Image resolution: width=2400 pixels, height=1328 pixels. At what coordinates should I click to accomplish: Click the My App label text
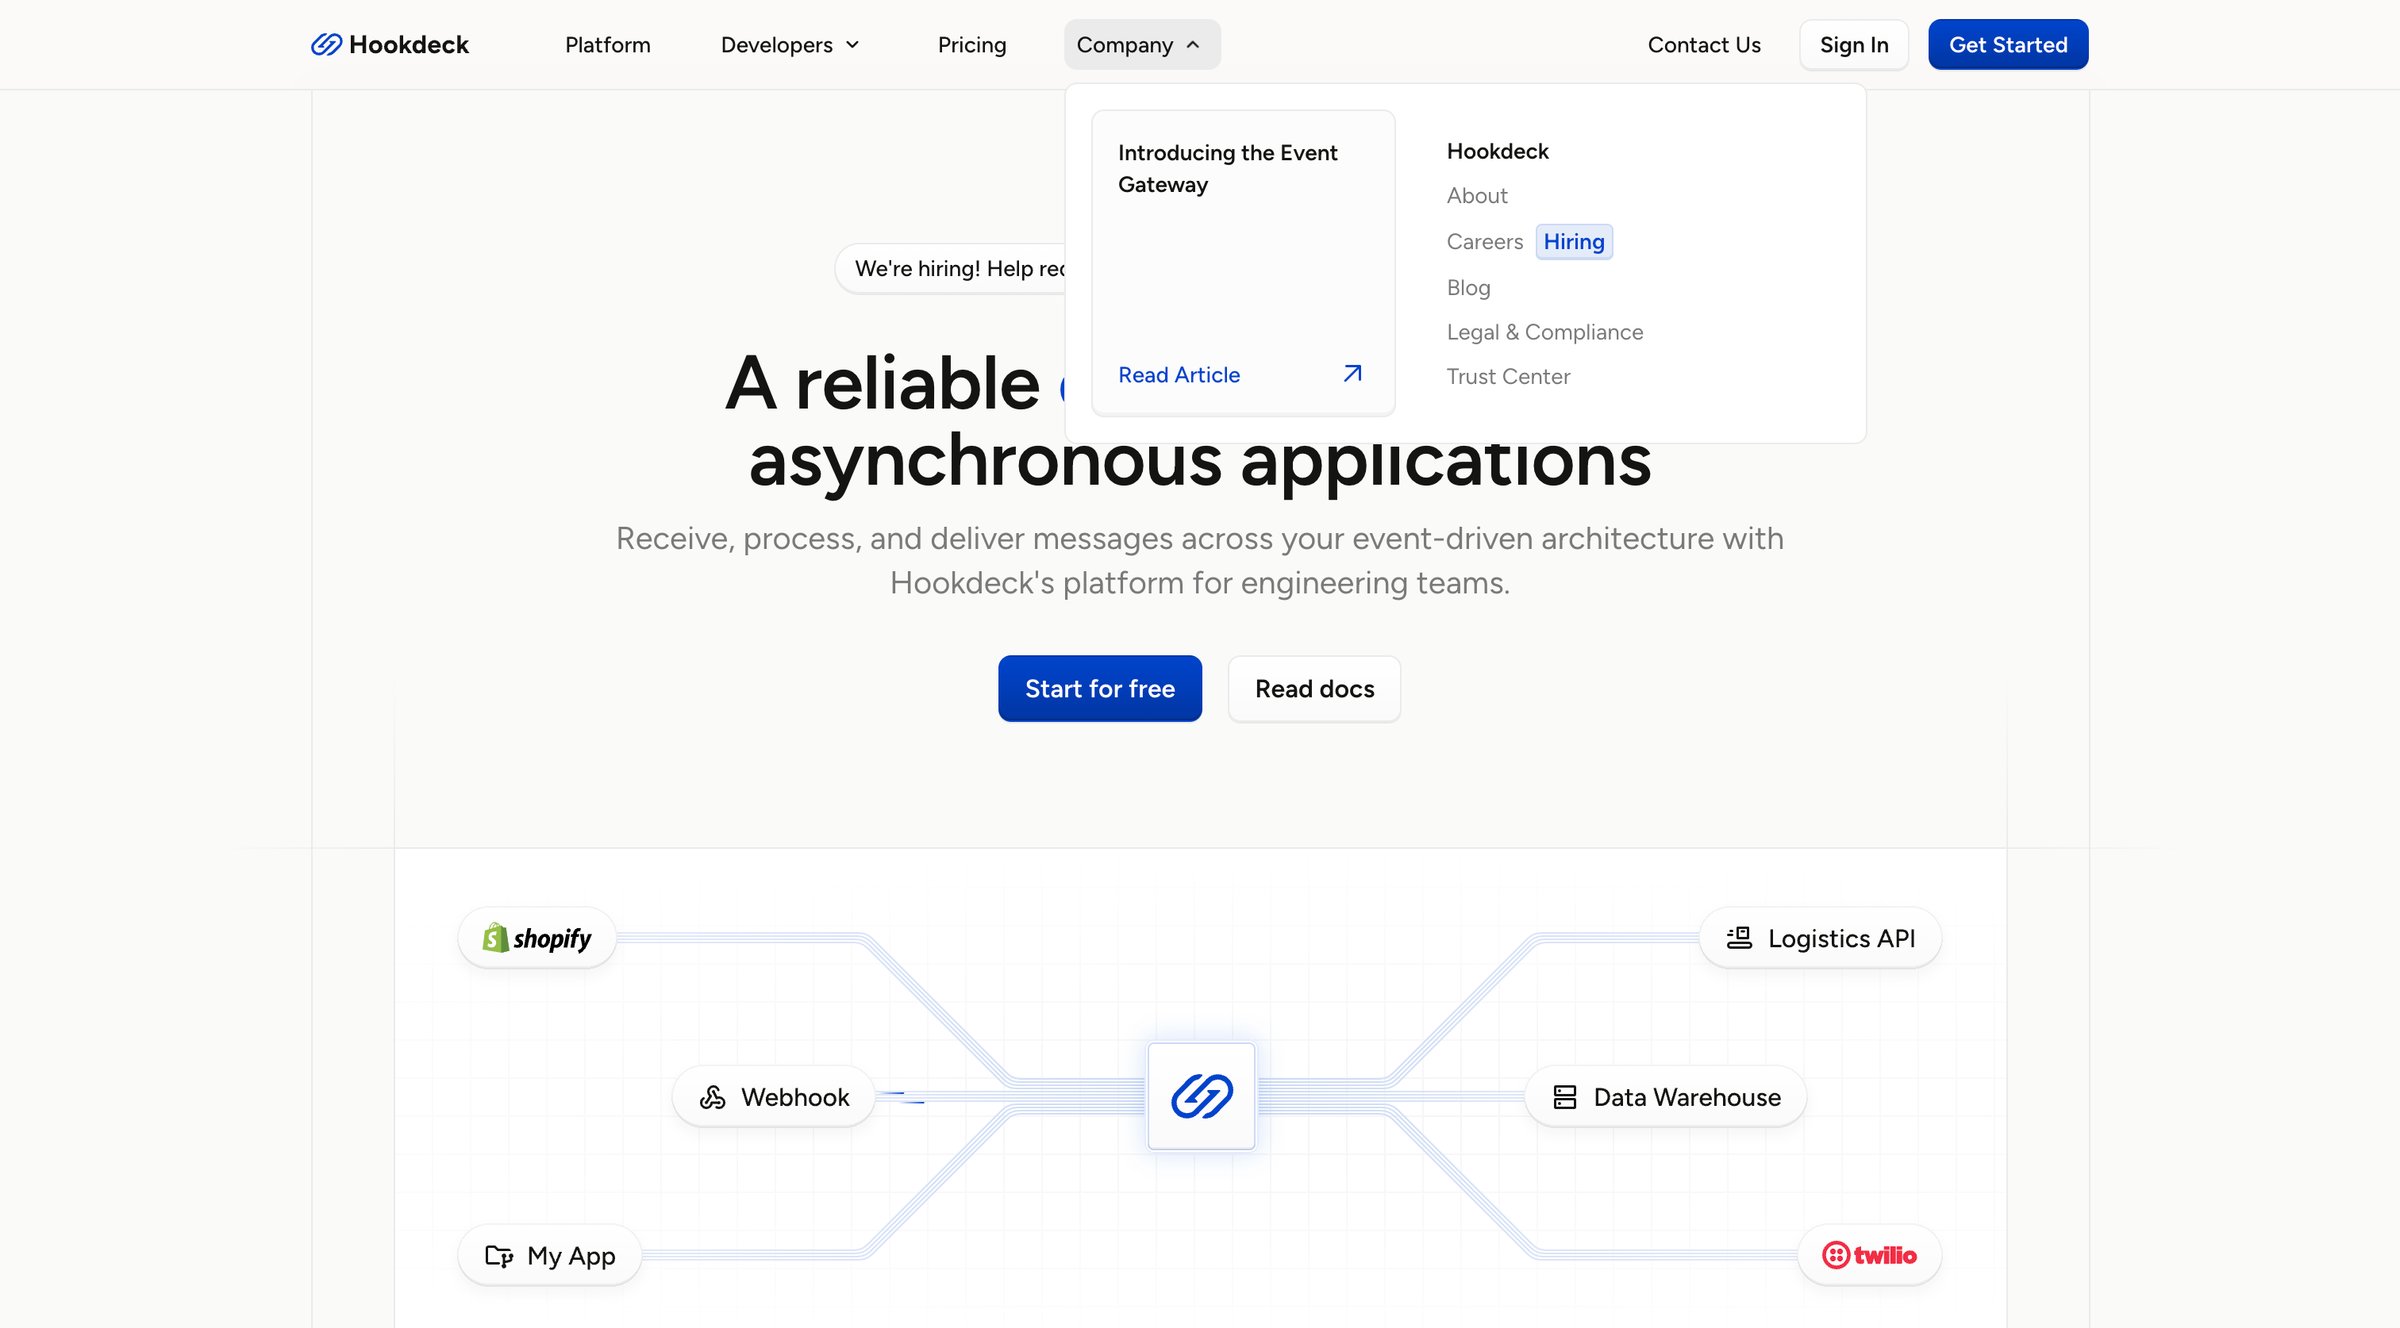(571, 1256)
